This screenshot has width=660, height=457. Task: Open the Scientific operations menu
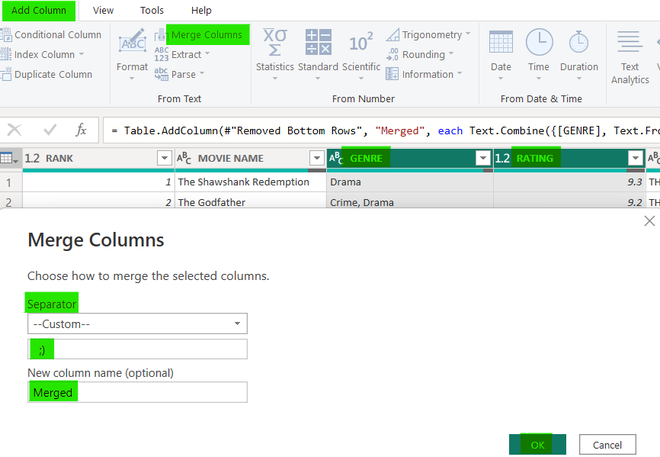(x=361, y=55)
